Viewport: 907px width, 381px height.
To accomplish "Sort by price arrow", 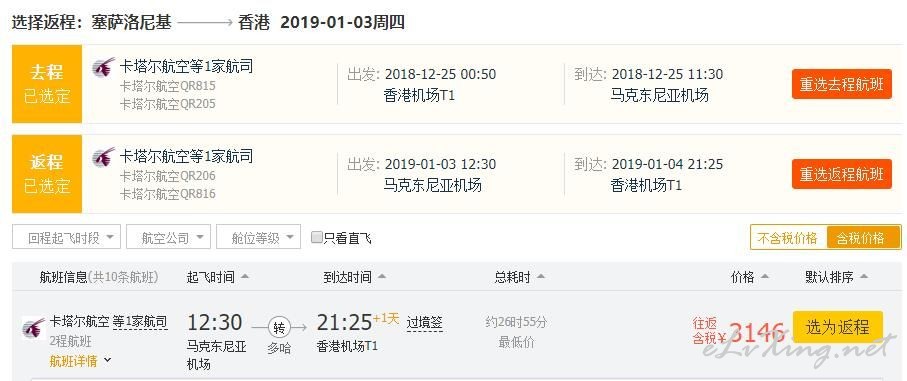I will 765,277.
